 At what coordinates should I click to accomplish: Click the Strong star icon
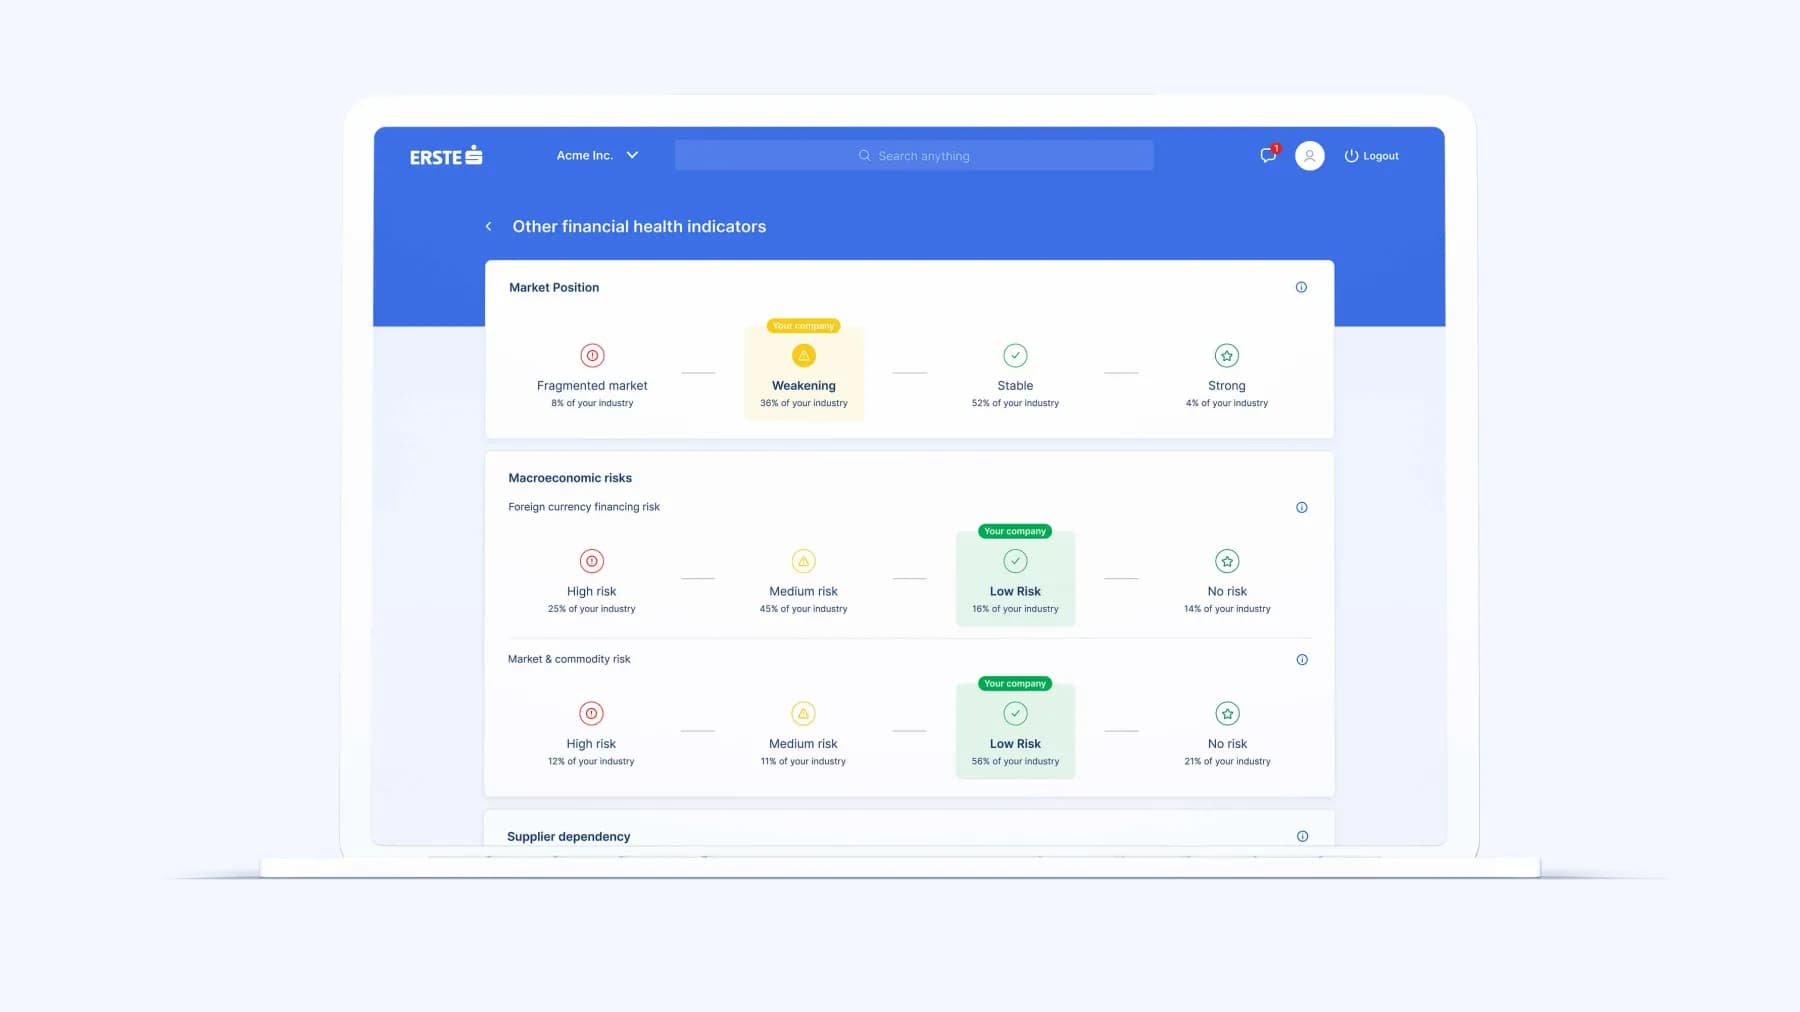[x=1227, y=355]
